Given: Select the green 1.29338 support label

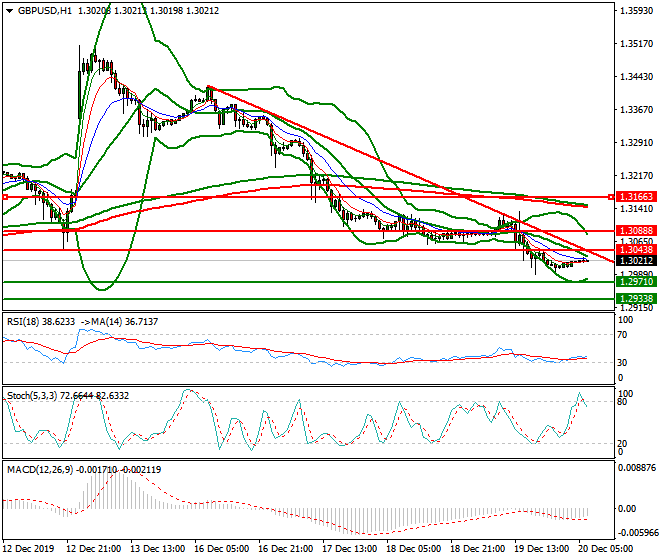Looking at the screenshot, I should tap(634, 299).
